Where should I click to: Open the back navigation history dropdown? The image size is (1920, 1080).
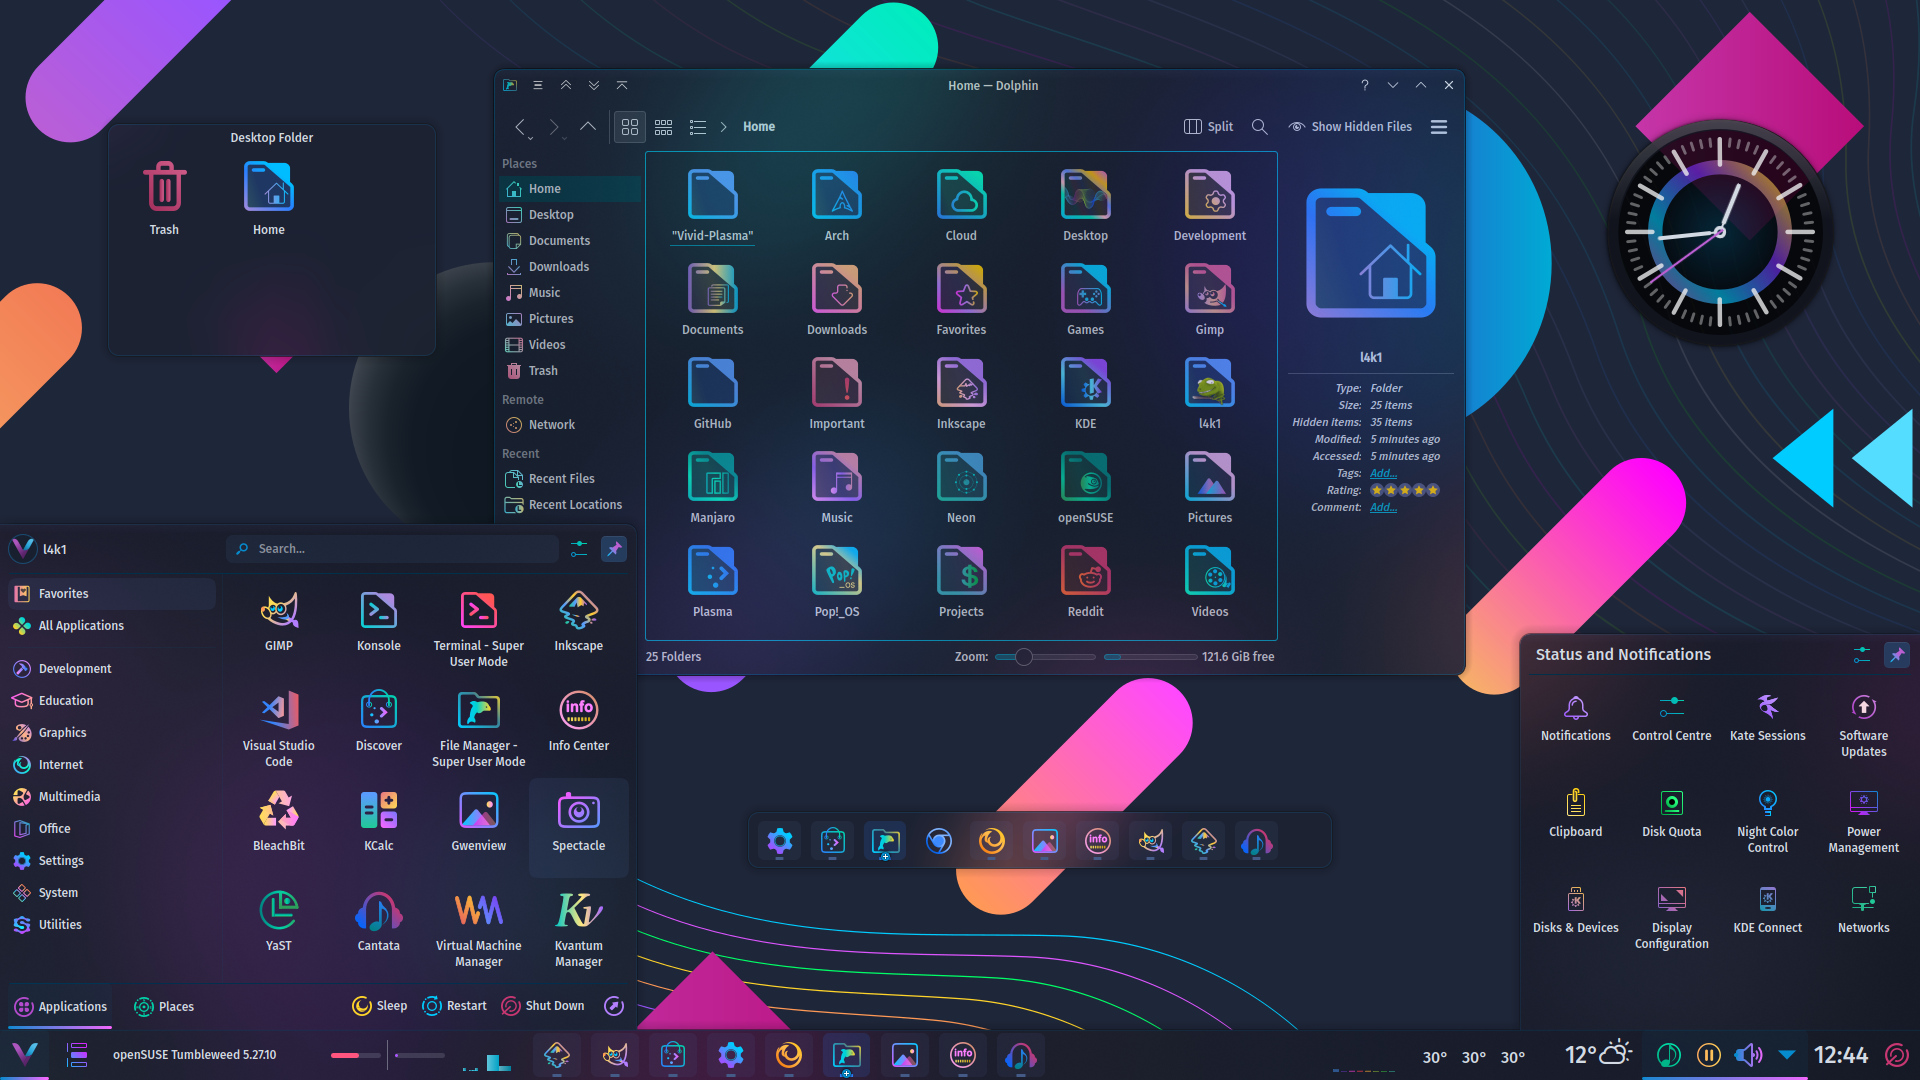click(529, 137)
